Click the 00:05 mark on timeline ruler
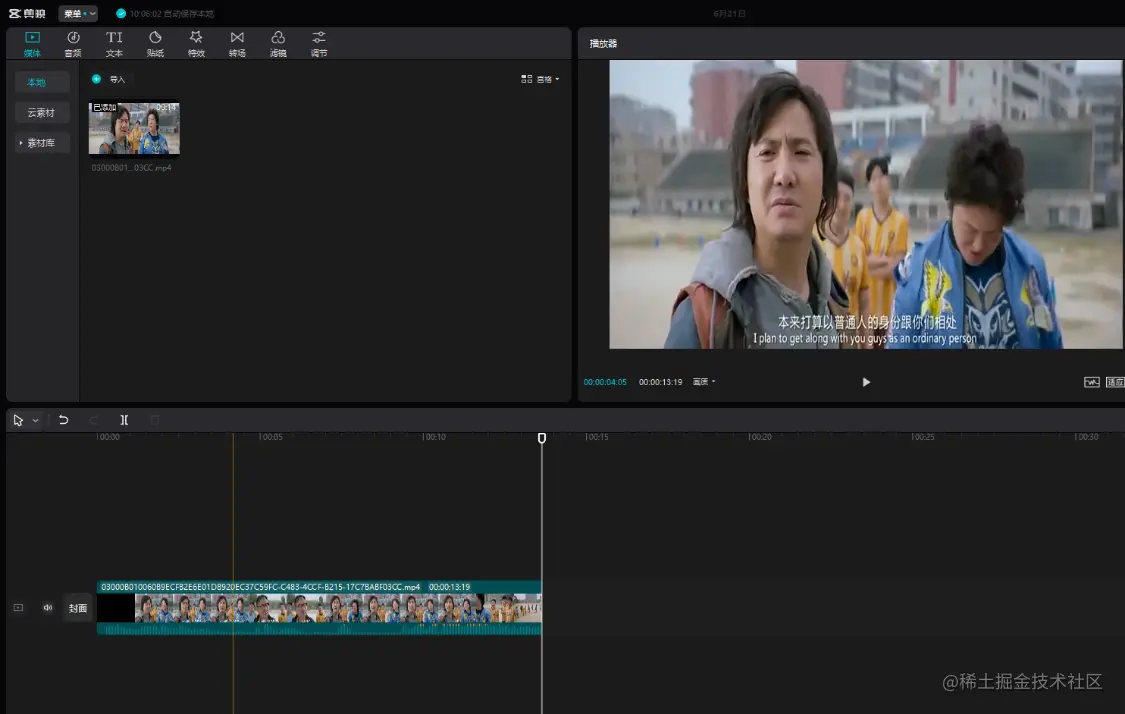 [270, 436]
